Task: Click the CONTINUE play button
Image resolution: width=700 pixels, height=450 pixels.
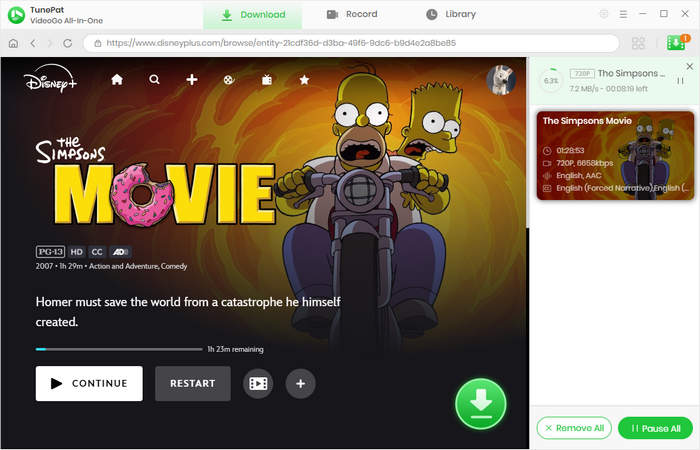Action: pos(89,383)
